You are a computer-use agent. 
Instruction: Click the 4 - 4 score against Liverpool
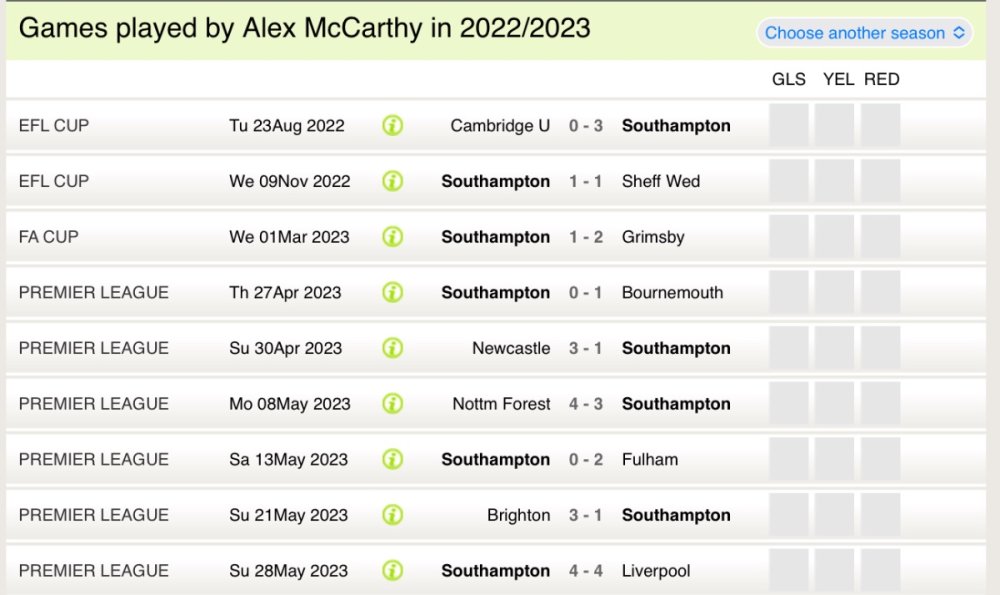coord(586,571)
